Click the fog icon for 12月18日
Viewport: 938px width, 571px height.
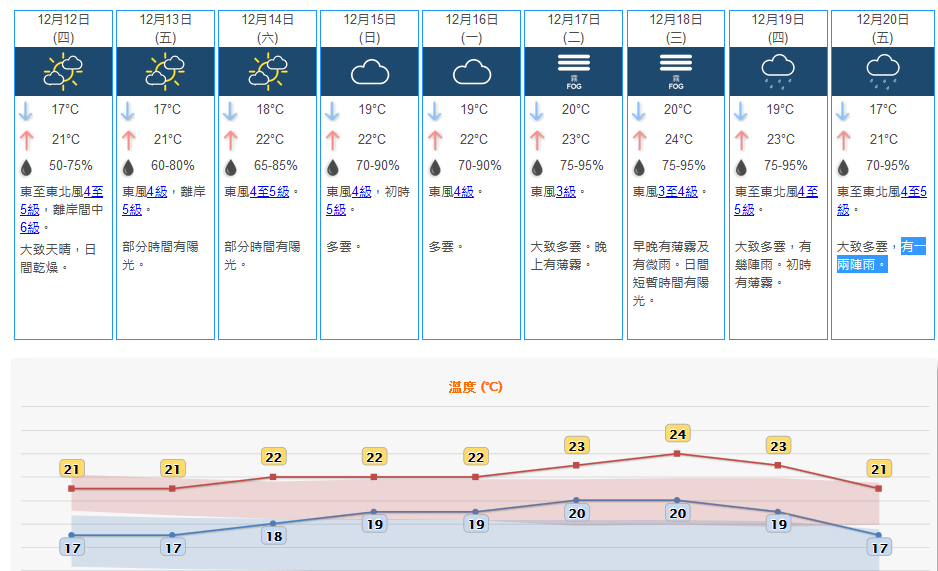coord(676,72)
